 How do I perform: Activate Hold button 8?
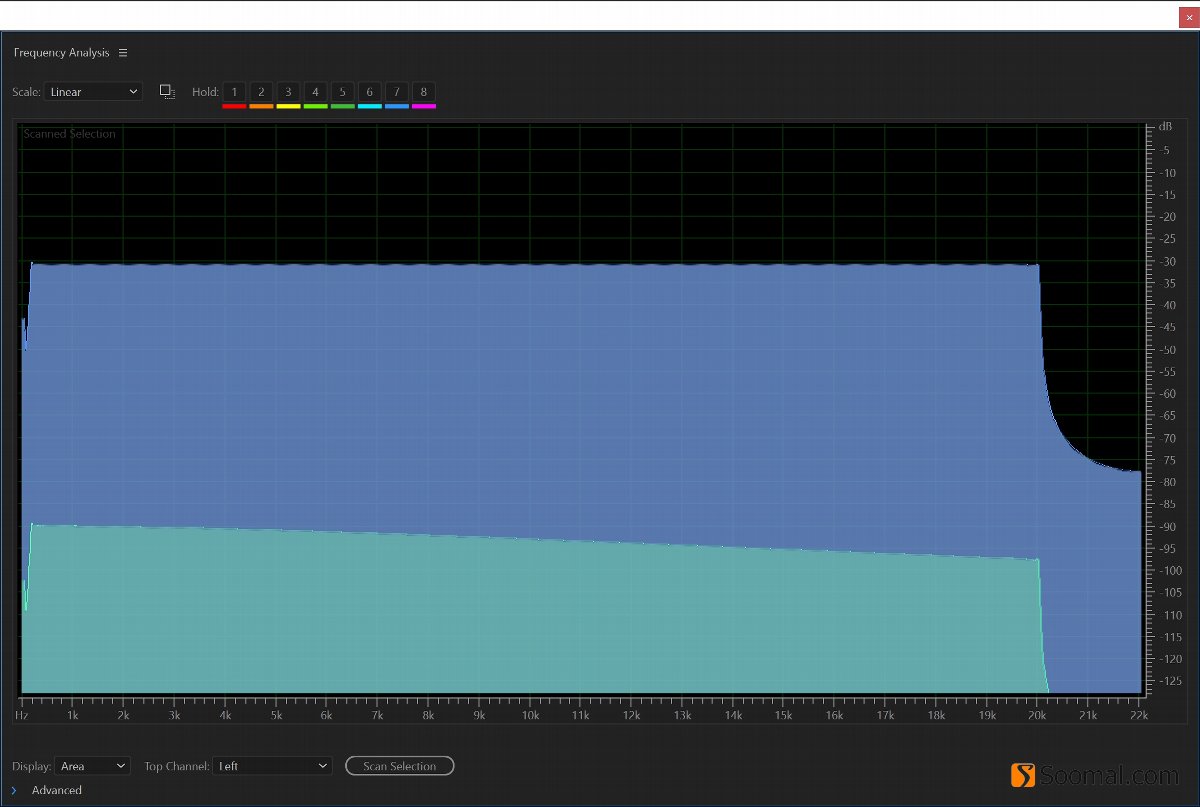424,92
